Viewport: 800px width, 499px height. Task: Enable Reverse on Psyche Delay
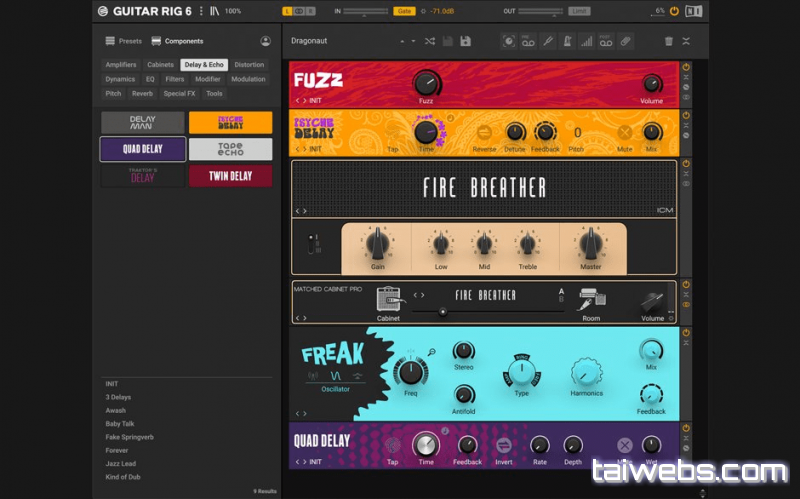(484, 133)
